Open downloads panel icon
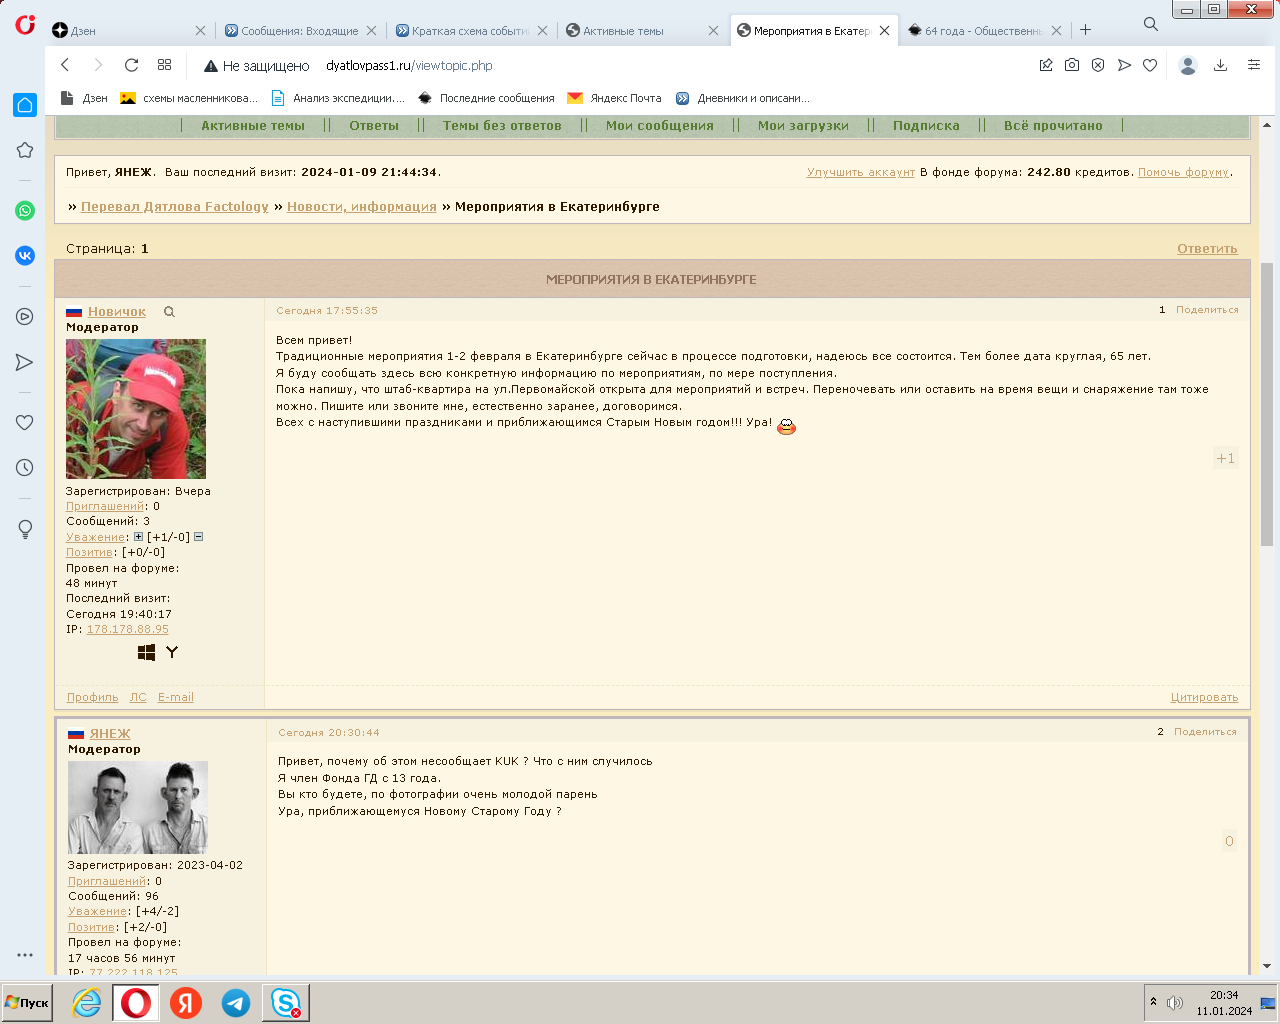 point(1220,65)
